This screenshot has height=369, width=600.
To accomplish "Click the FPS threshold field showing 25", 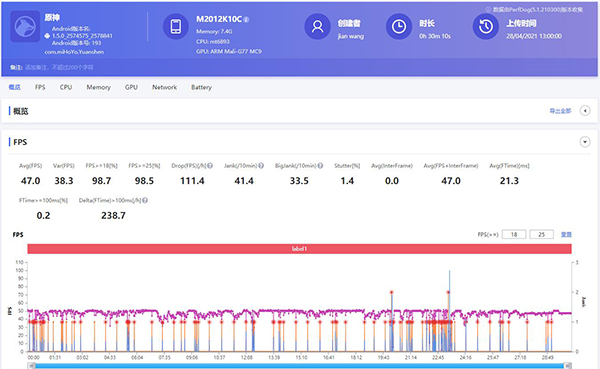I will (541, 234).
